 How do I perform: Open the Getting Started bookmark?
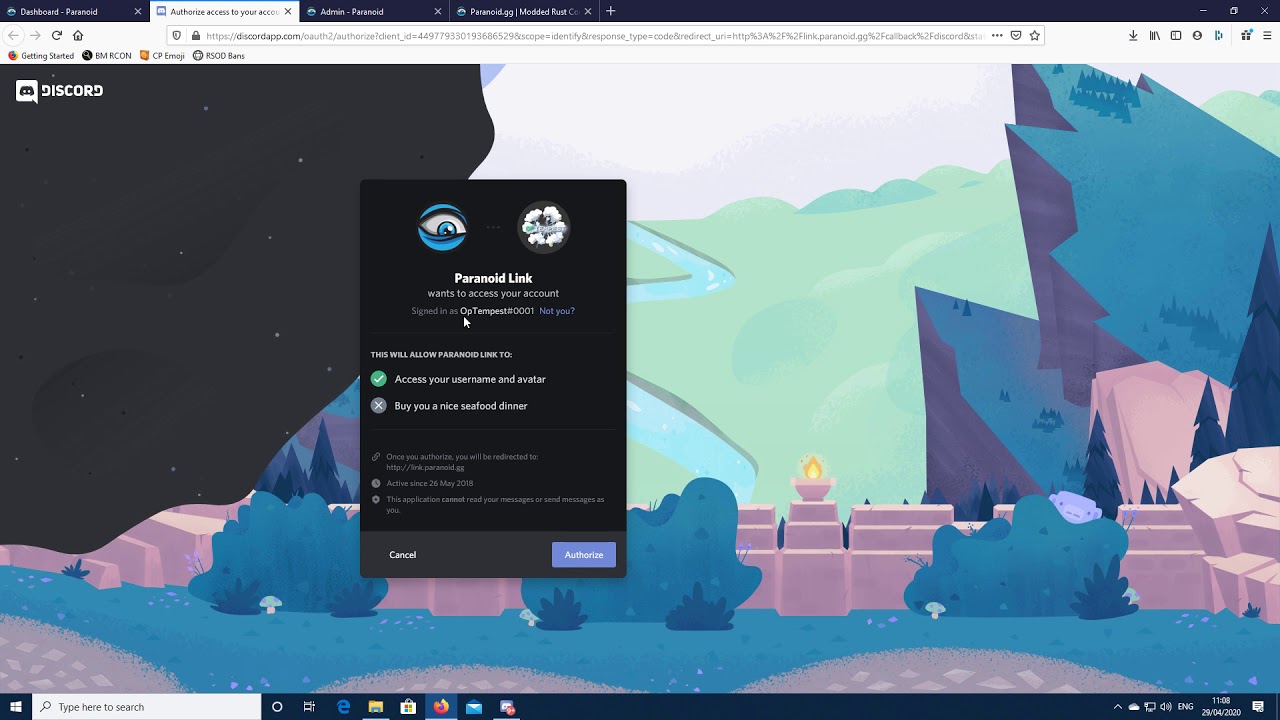point(41,56)
